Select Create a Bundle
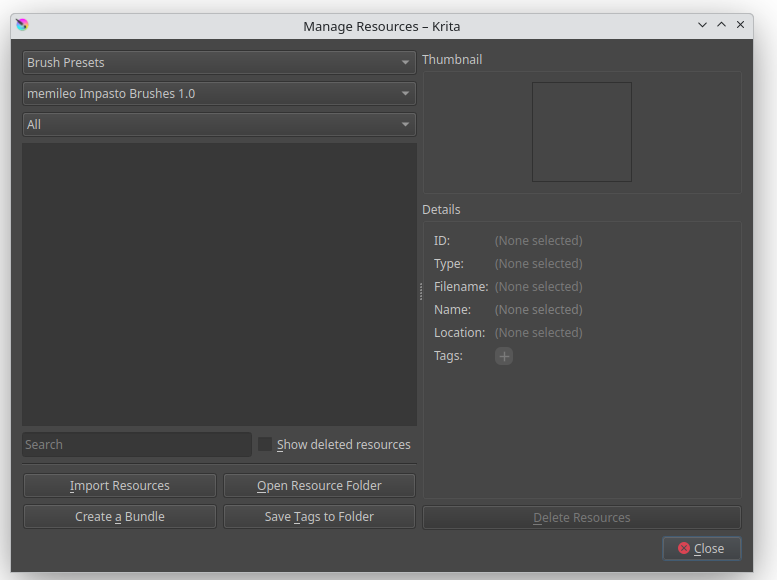This screenshot has height=580, width=777. [120, 517]
